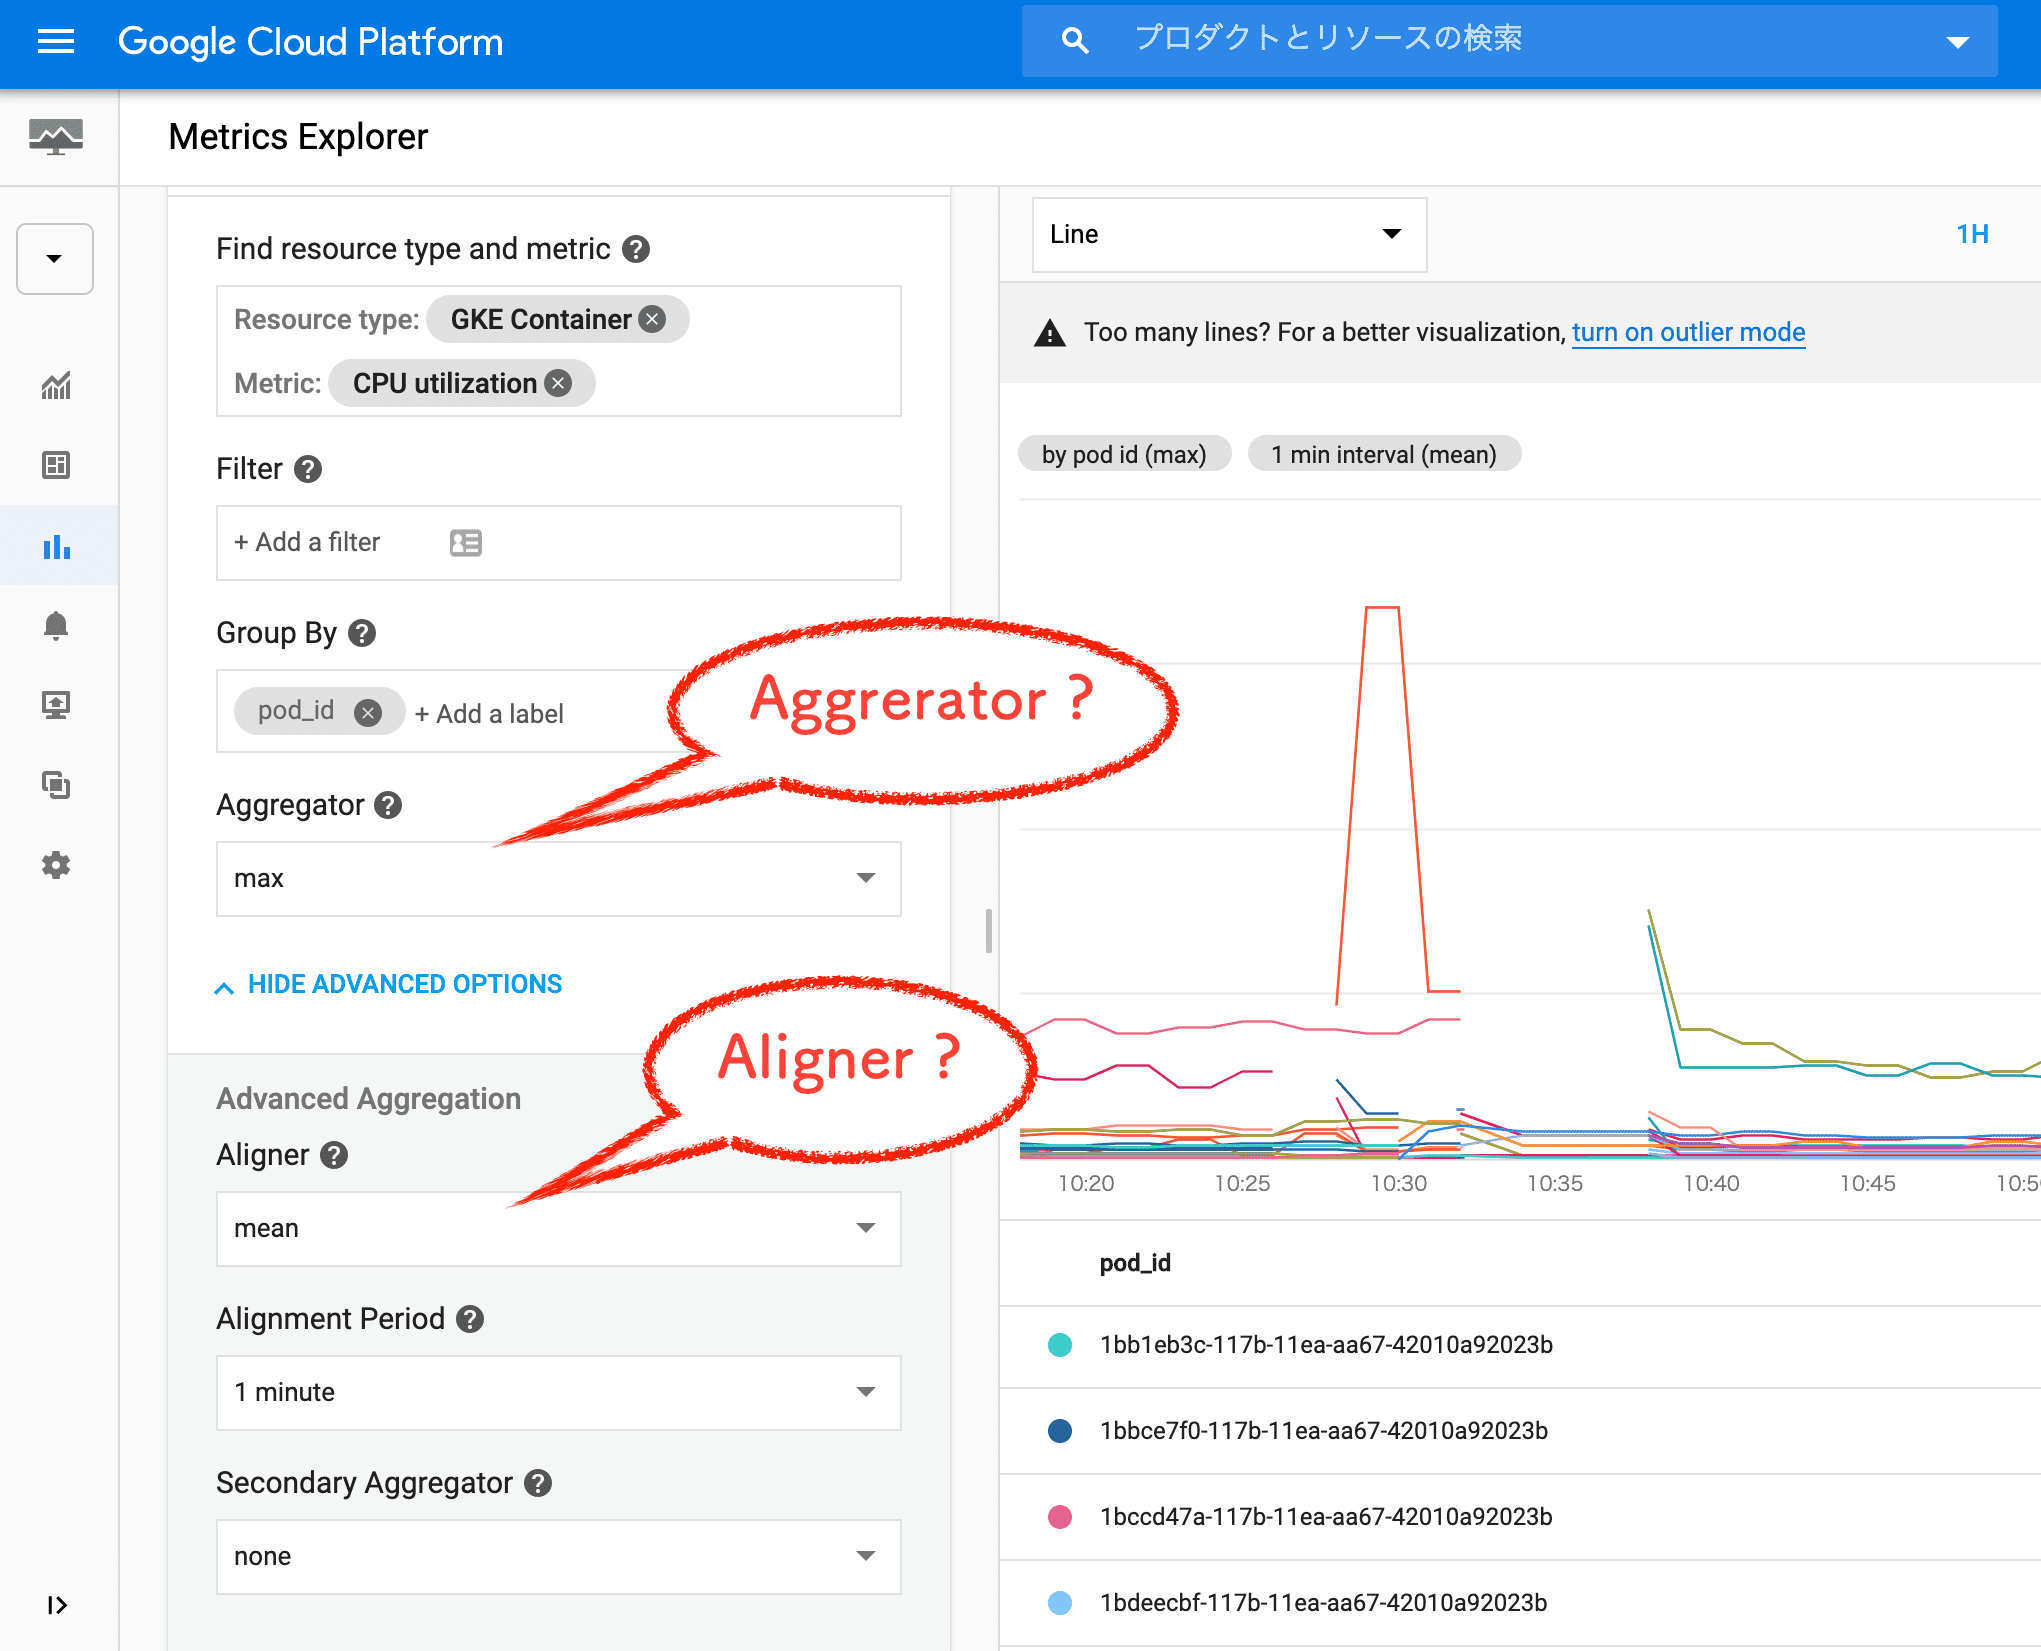Open the overview chart icon in sidebar
This screenshot has width=2041, height=1651.
[x=56, y=385]
